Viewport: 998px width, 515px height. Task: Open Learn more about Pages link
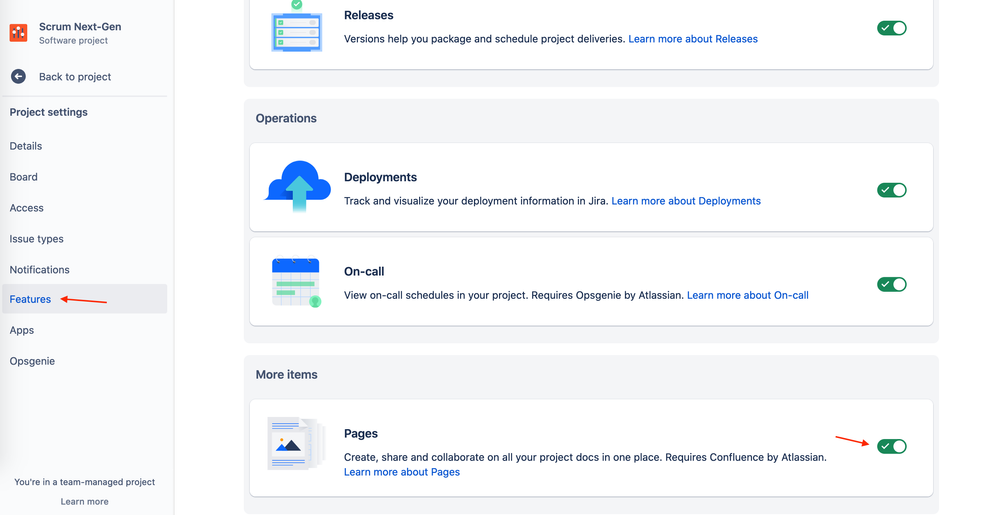point(402,472)
